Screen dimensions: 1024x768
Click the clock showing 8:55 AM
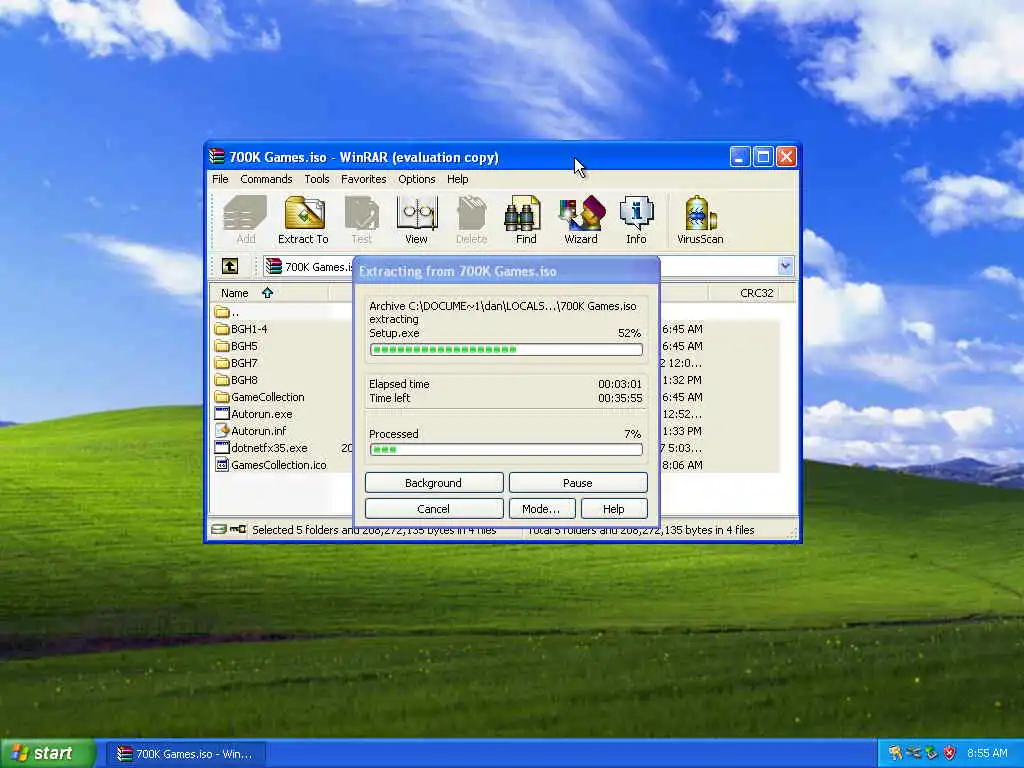[987, 753]
